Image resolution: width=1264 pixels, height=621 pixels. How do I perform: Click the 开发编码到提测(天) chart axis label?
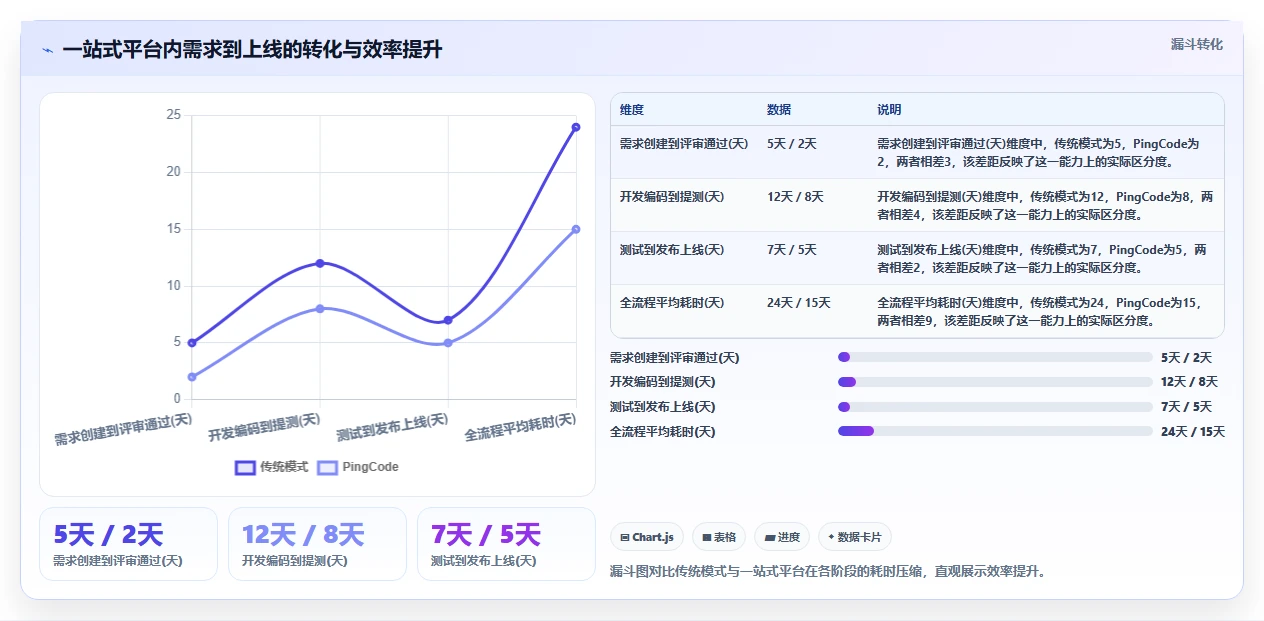click(264, 427)
